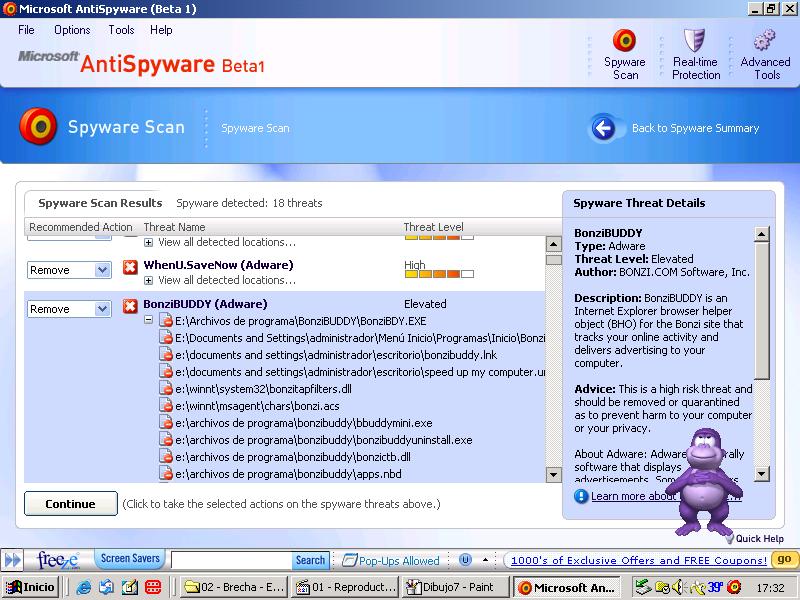Switch to 01 - Reproduct taskbar button
The image size is (800, 600).
click(x=345, y=587)
